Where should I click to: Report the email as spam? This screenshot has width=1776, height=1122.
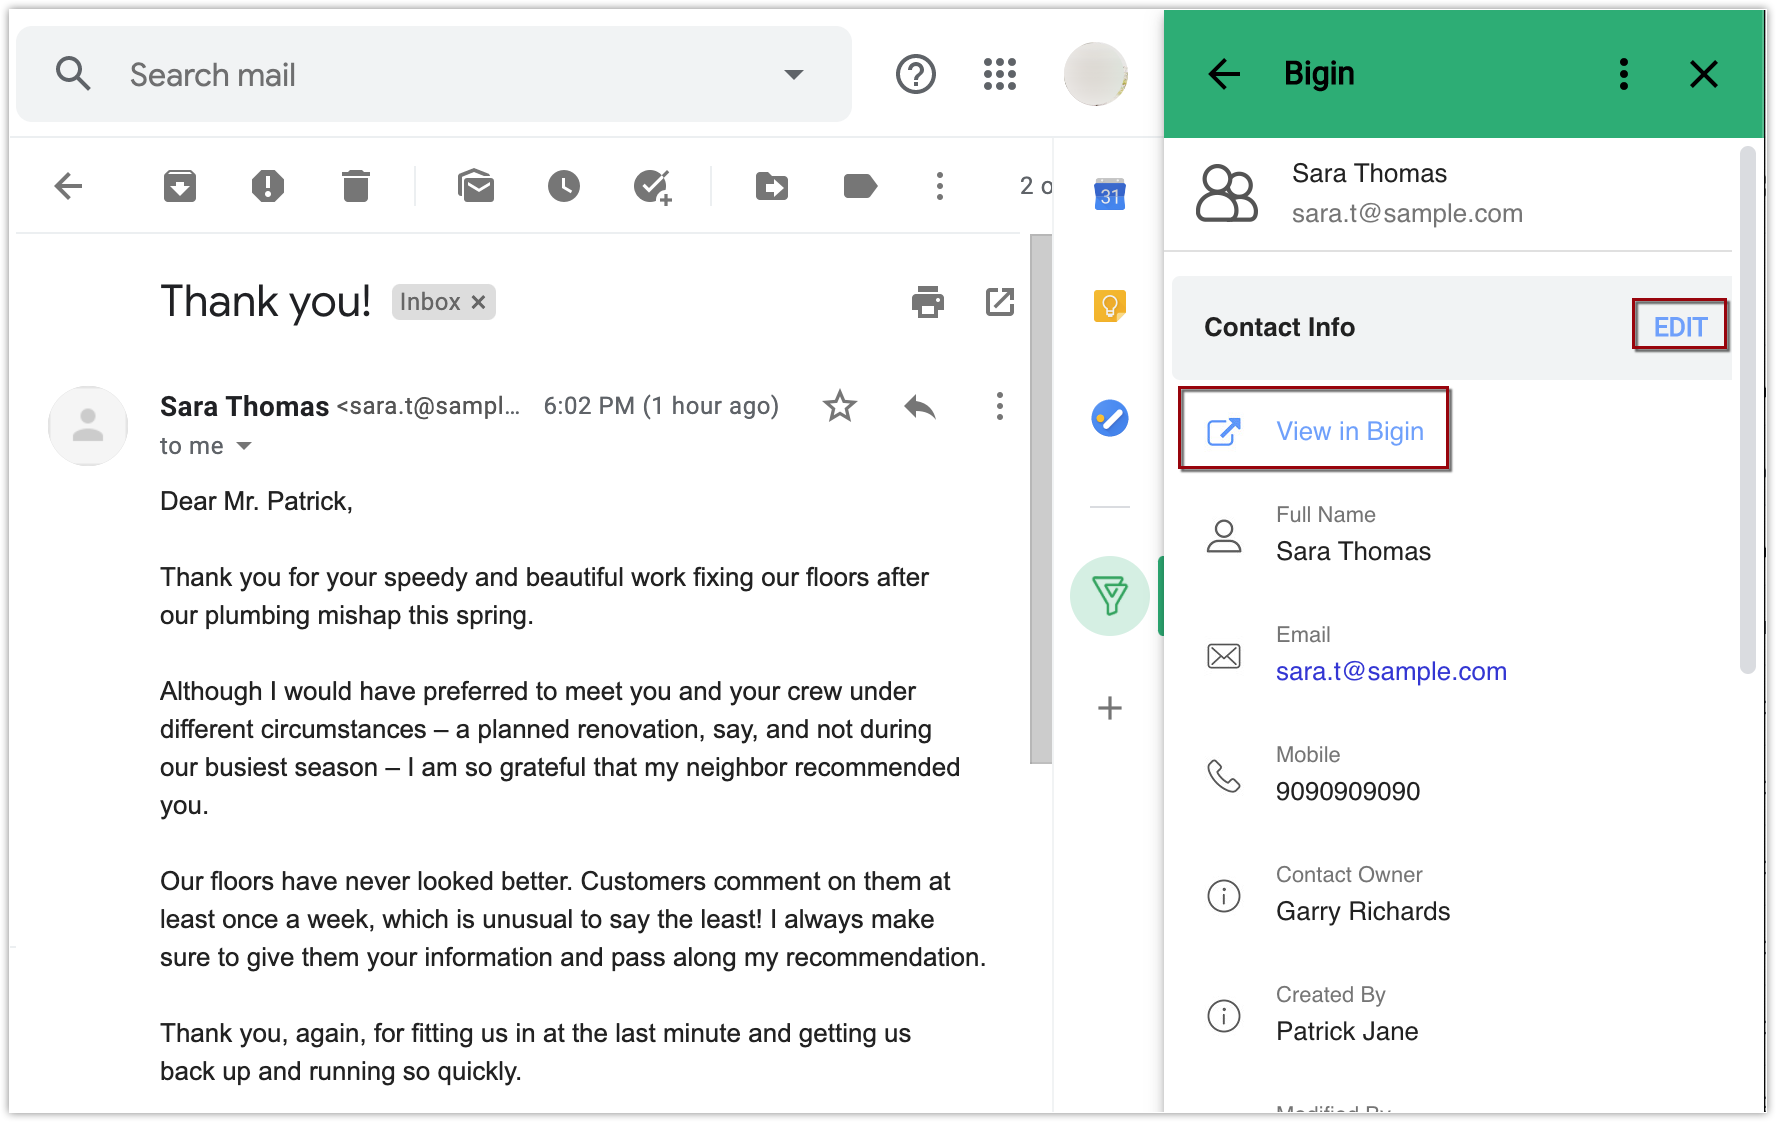[x=267, y=186]
